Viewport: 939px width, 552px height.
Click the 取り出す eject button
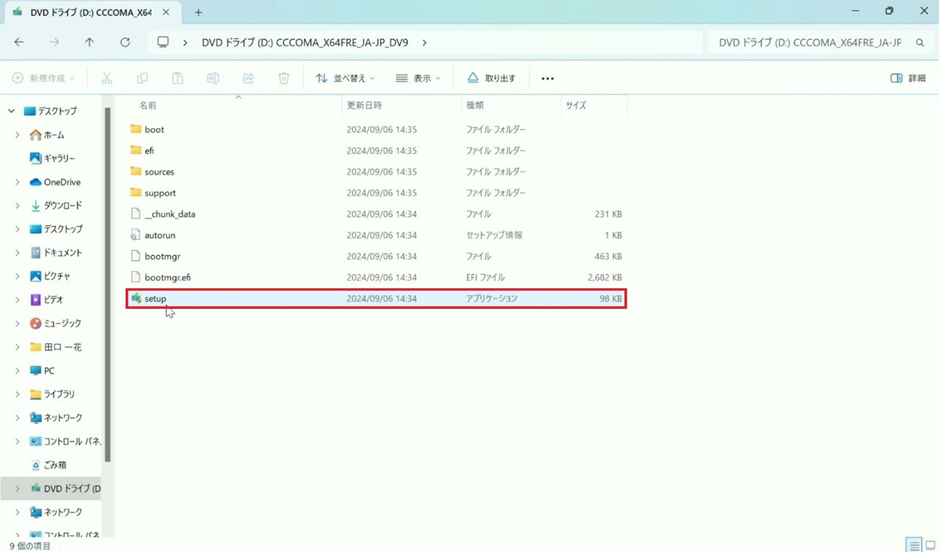coord(491,78)
